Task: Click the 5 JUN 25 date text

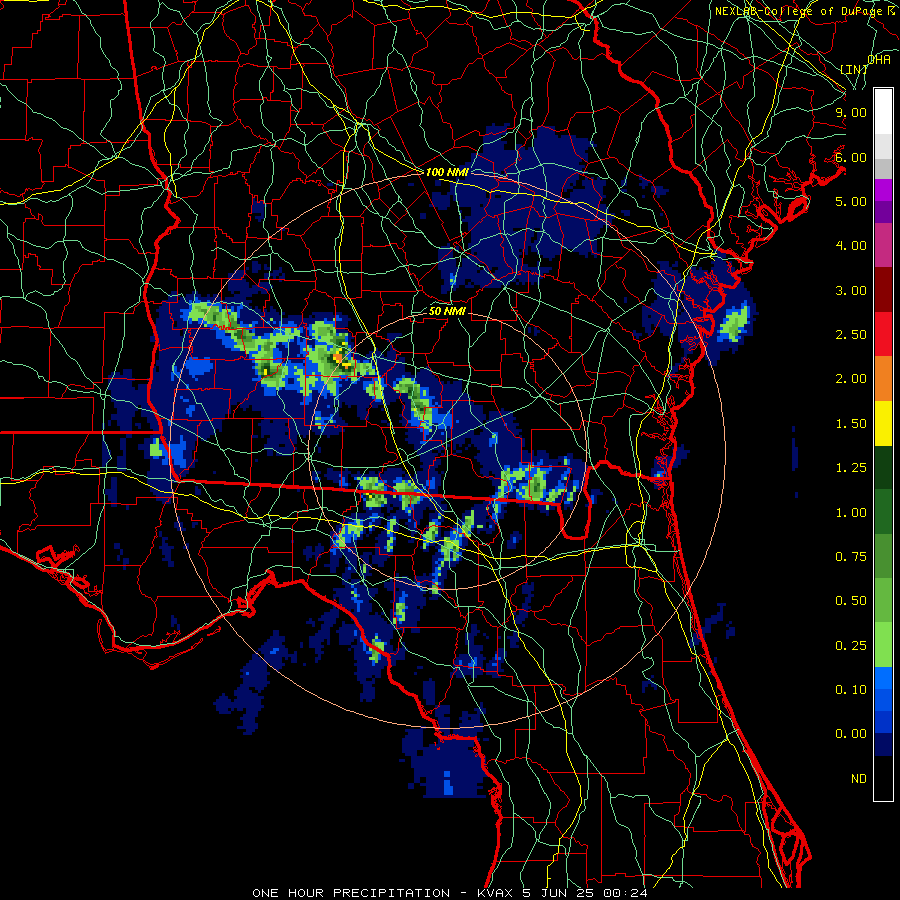Action: 559,893
